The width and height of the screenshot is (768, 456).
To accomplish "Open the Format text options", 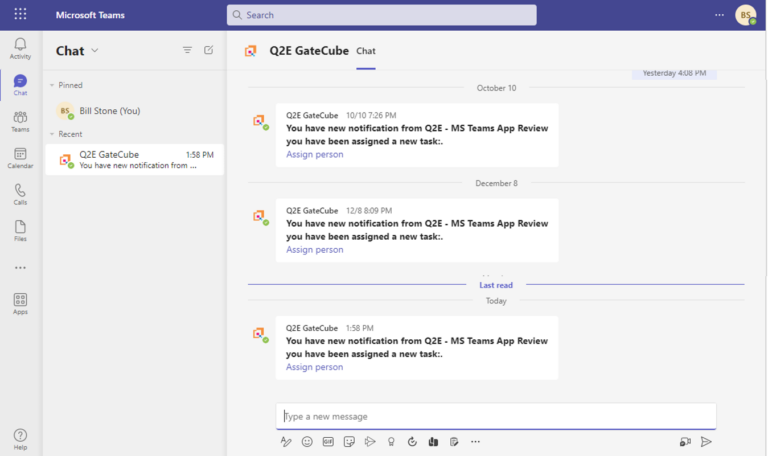I will [286, 442].
